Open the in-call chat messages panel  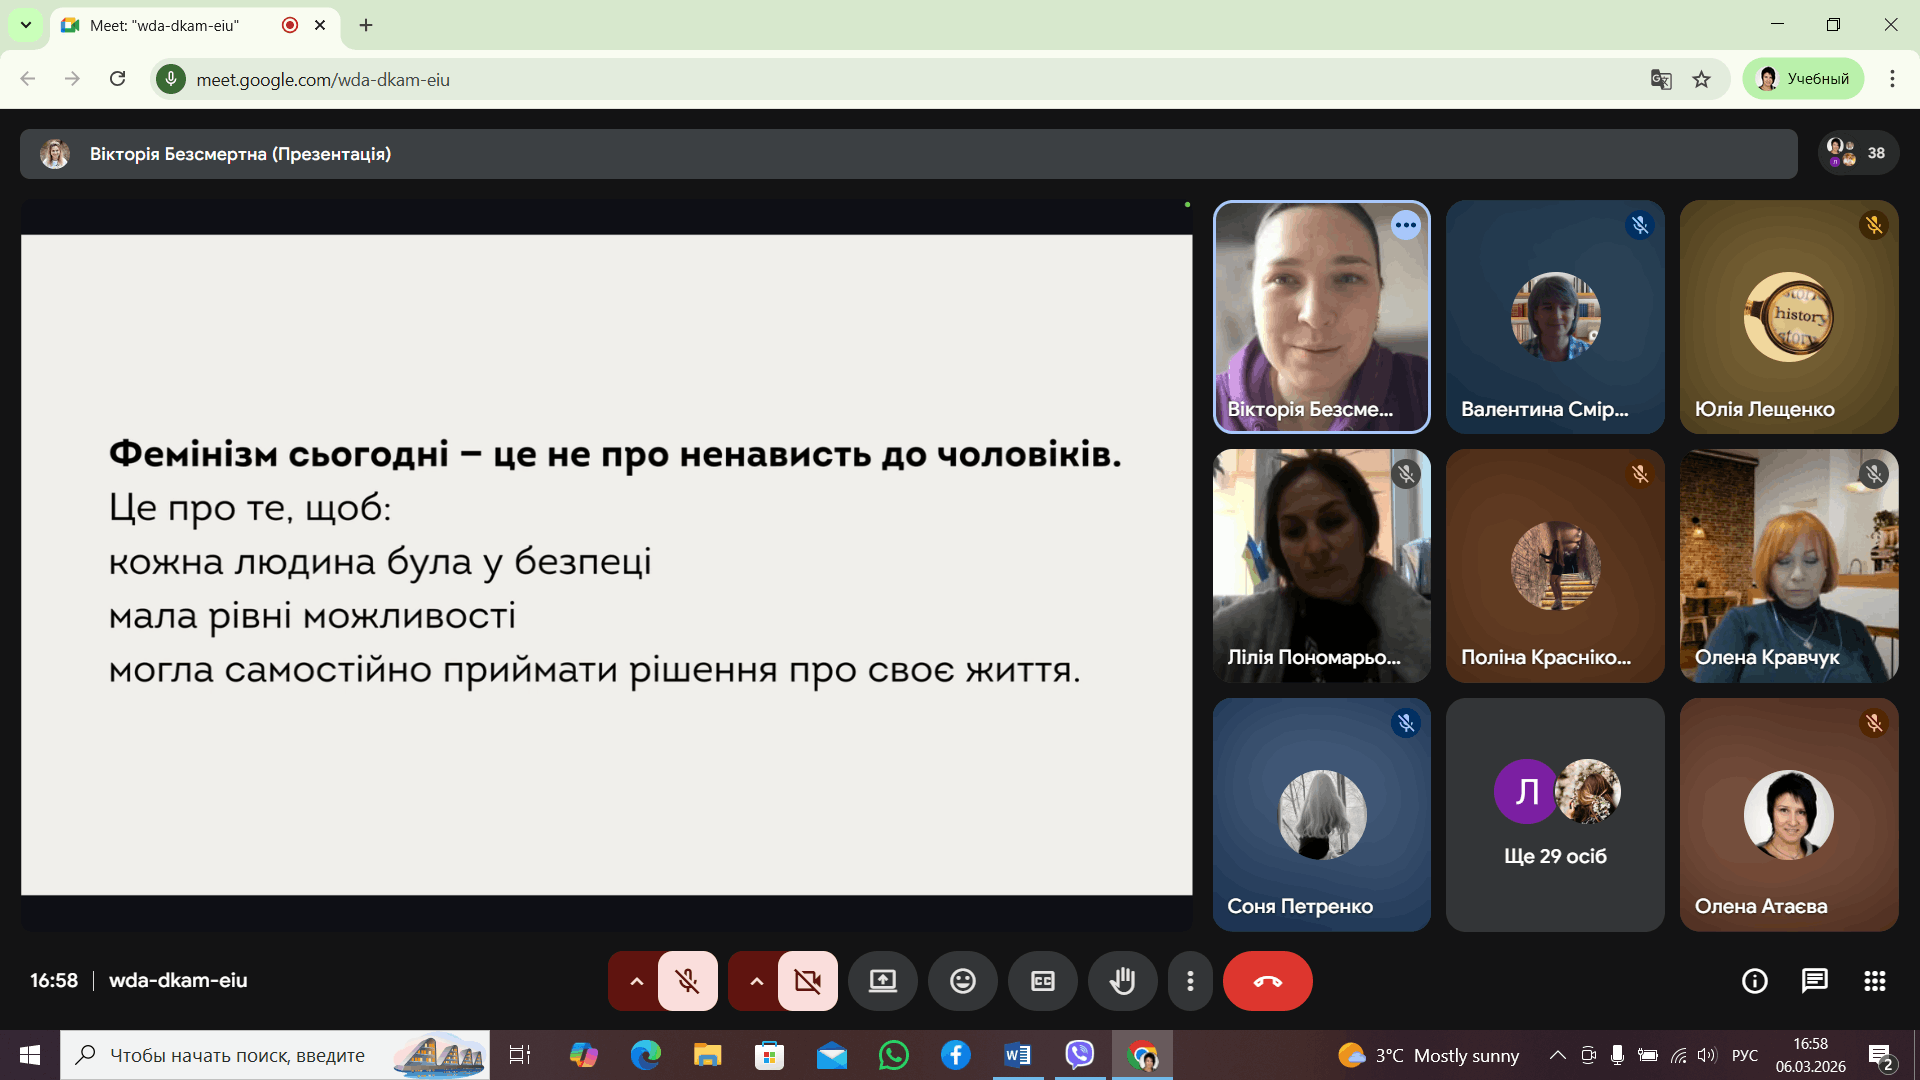point(1814,981)
